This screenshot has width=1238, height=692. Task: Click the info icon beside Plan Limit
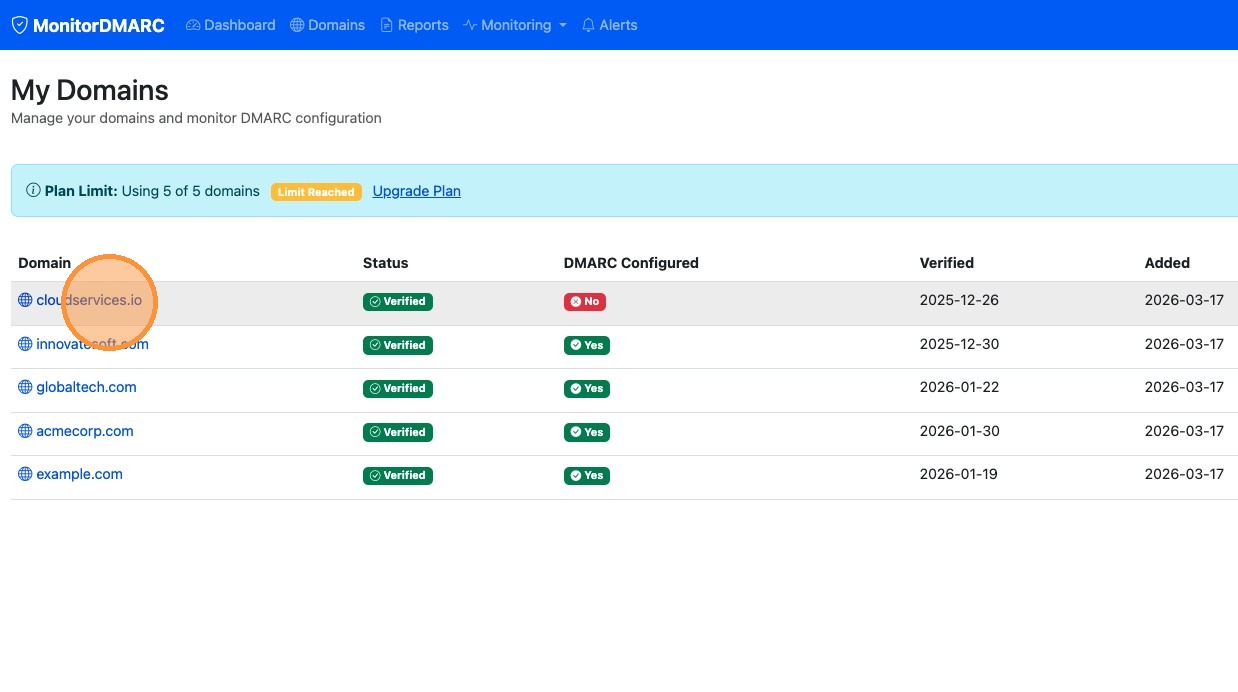click(33, 190)
